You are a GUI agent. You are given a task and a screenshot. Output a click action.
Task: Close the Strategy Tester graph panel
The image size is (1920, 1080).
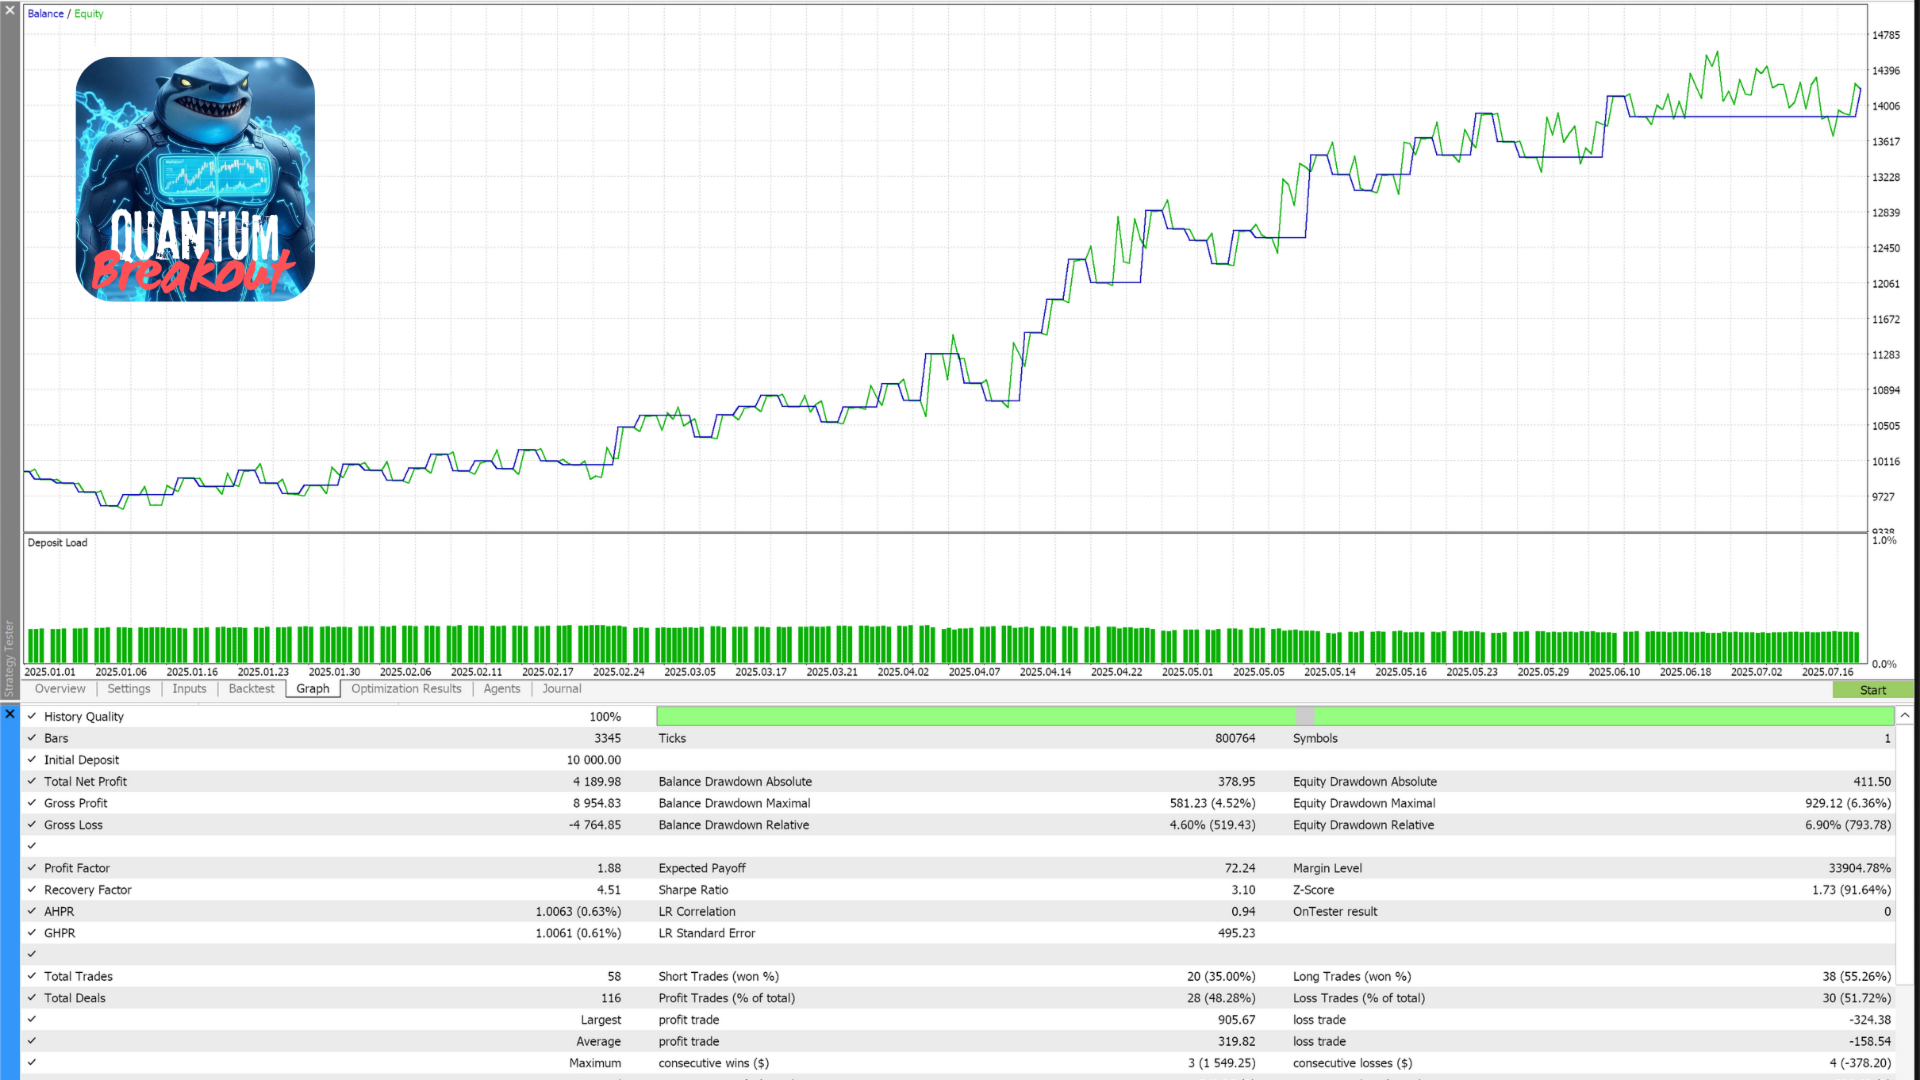pos(10,10)
